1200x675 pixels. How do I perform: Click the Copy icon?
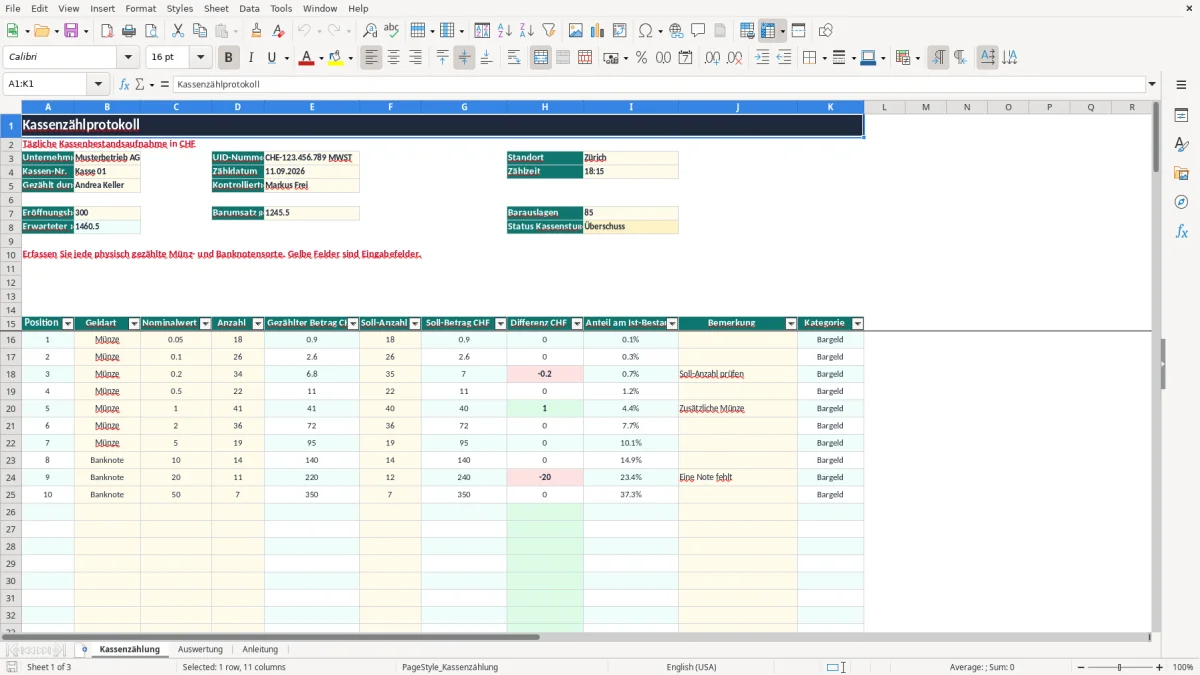click(x=200, y=31)
